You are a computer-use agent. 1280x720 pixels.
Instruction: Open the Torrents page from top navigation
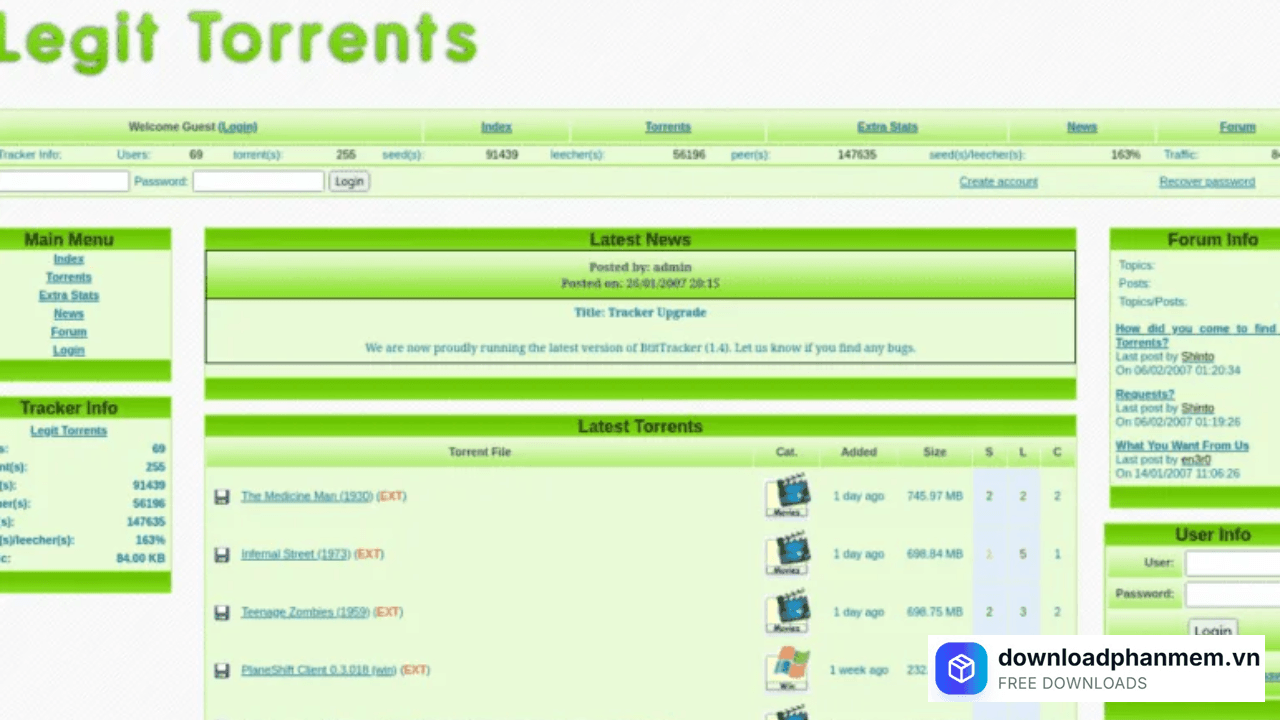[x=667, y=127]
